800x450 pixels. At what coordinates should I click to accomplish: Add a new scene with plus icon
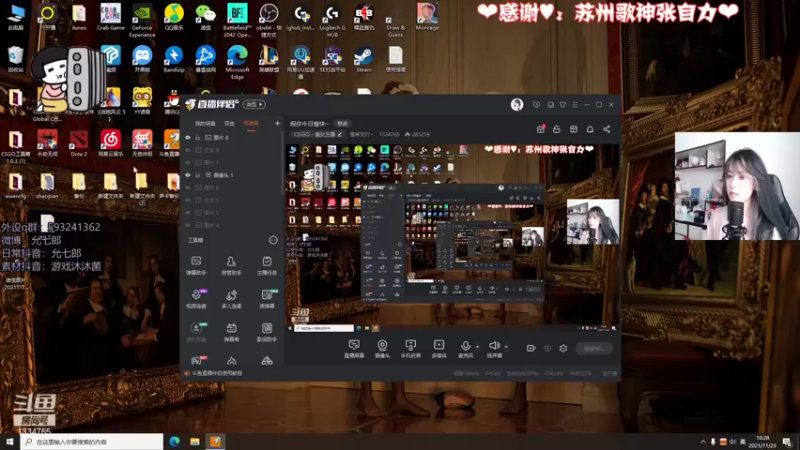277,123
